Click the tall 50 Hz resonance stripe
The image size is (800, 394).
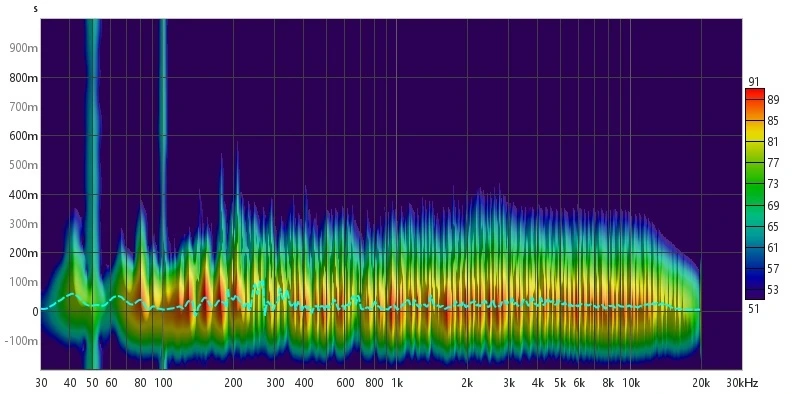tap(92, 194)
